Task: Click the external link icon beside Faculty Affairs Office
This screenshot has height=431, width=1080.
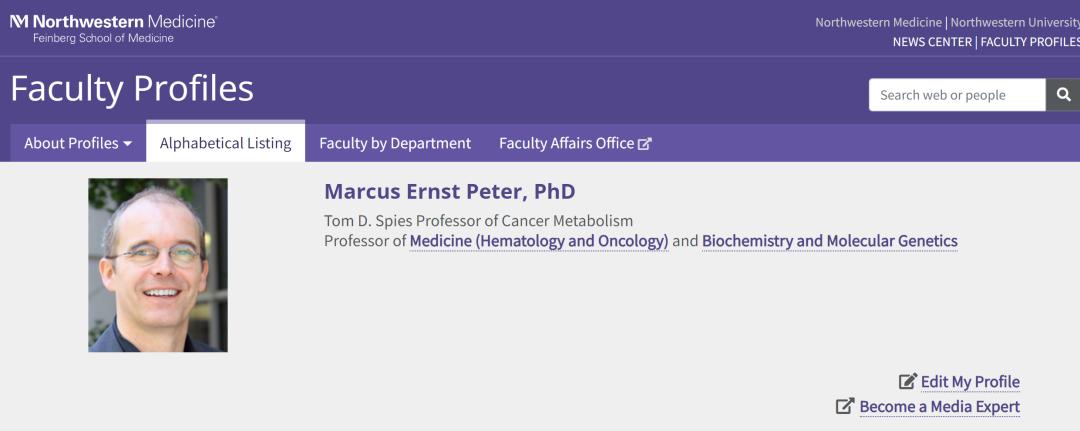Action: click(x=645, y=143)
